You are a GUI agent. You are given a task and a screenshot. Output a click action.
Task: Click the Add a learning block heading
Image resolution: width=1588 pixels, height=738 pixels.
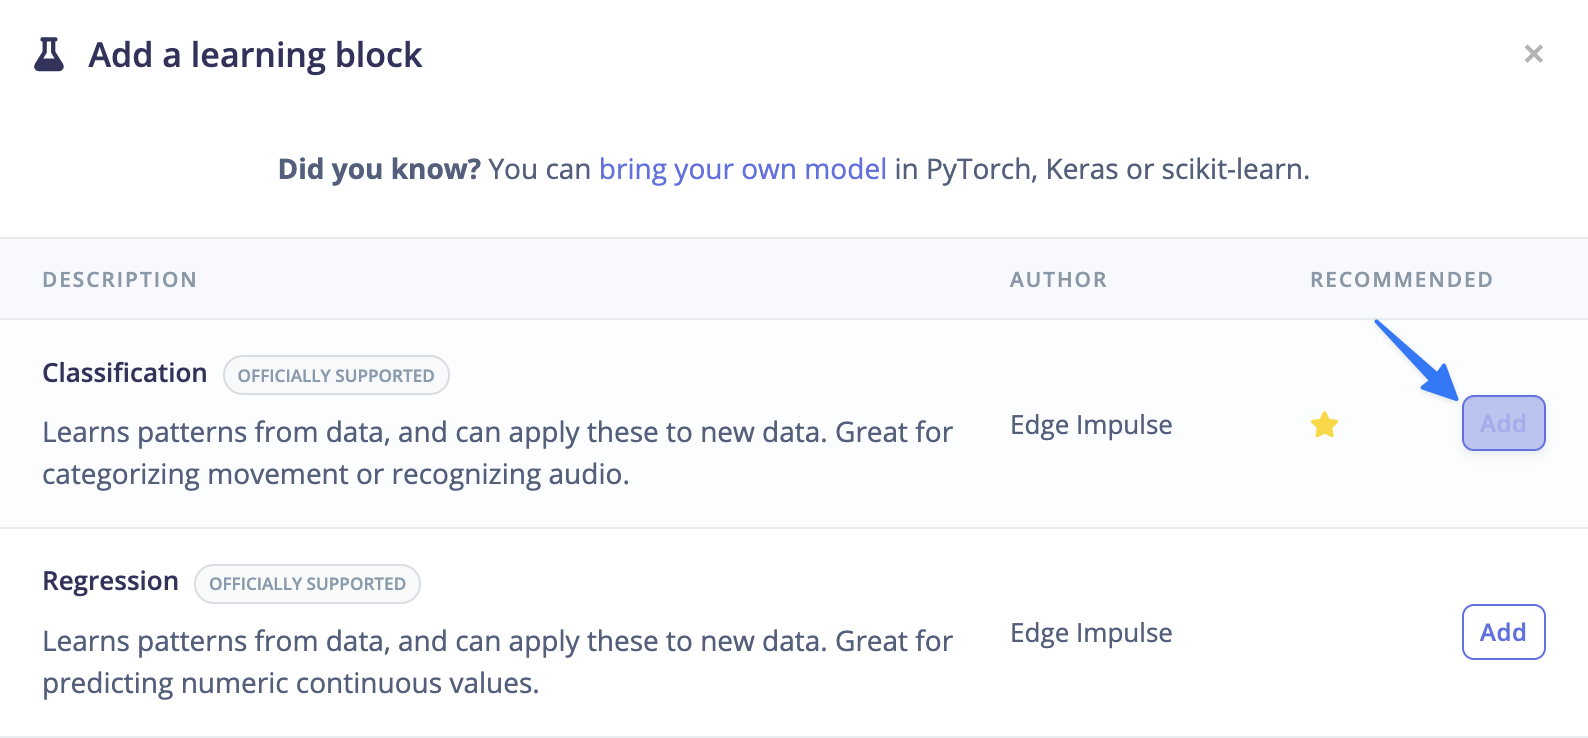coord(255,55)
